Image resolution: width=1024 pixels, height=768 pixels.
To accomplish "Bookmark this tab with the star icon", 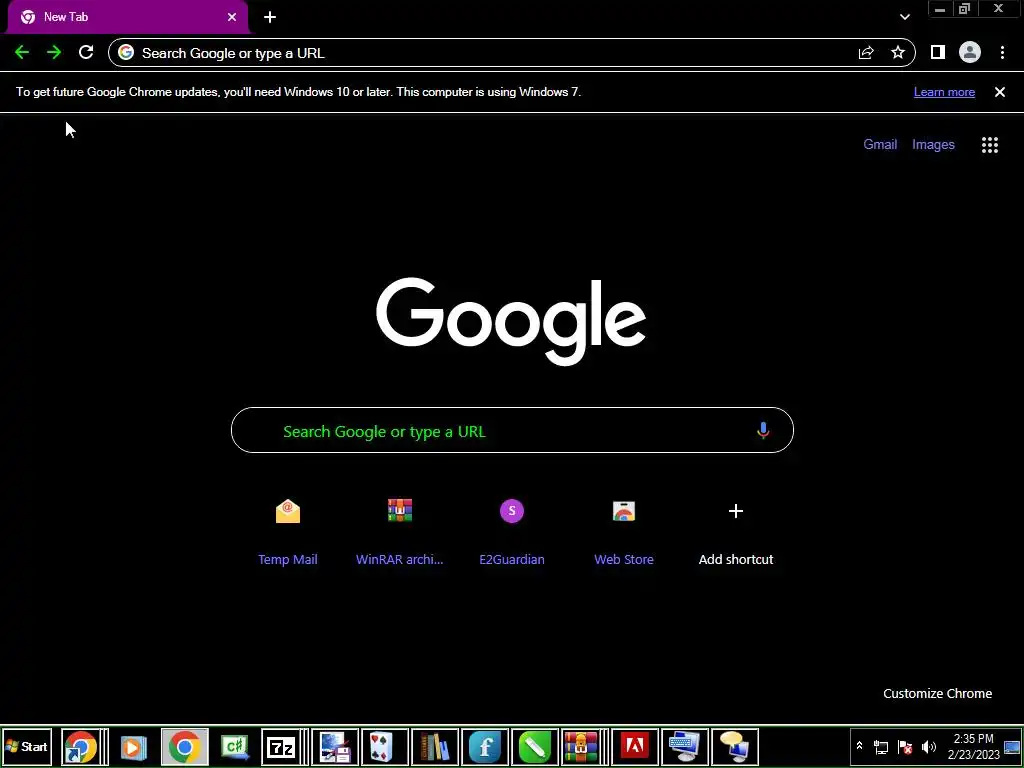I will click(898, 53).
